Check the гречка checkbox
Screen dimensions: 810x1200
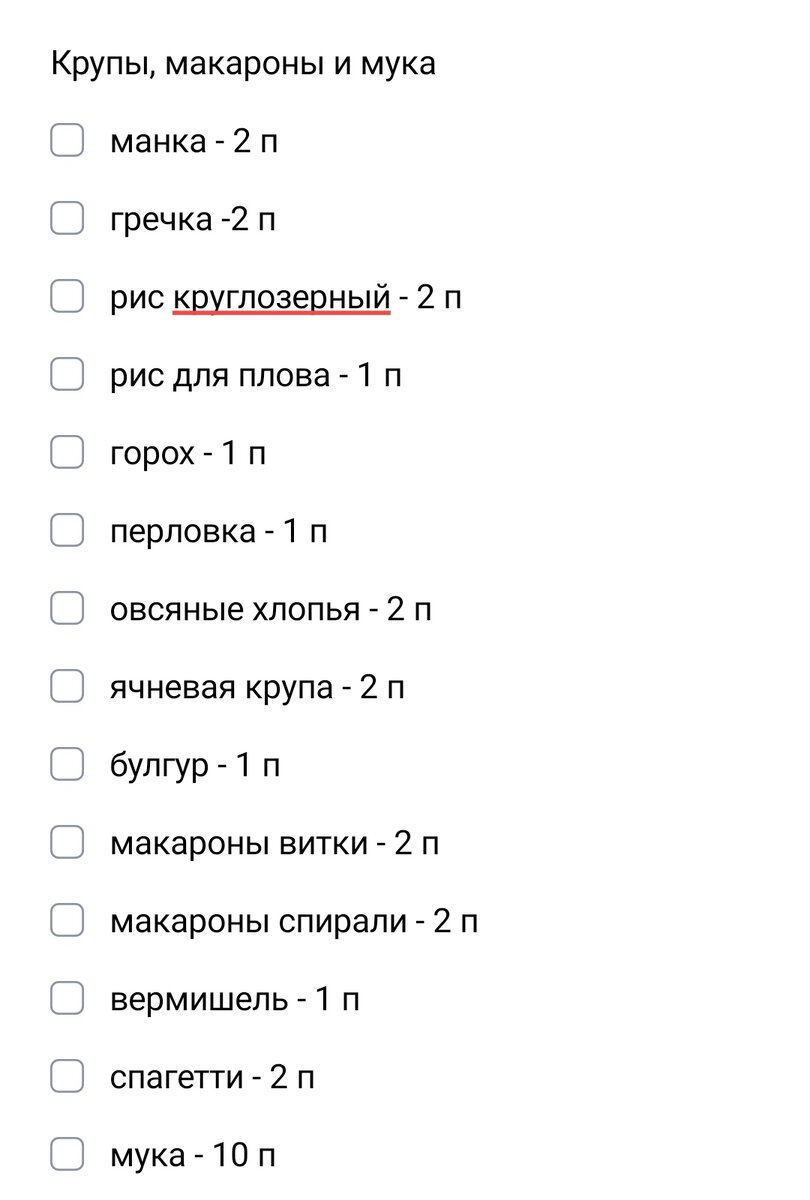pos(67,218)
